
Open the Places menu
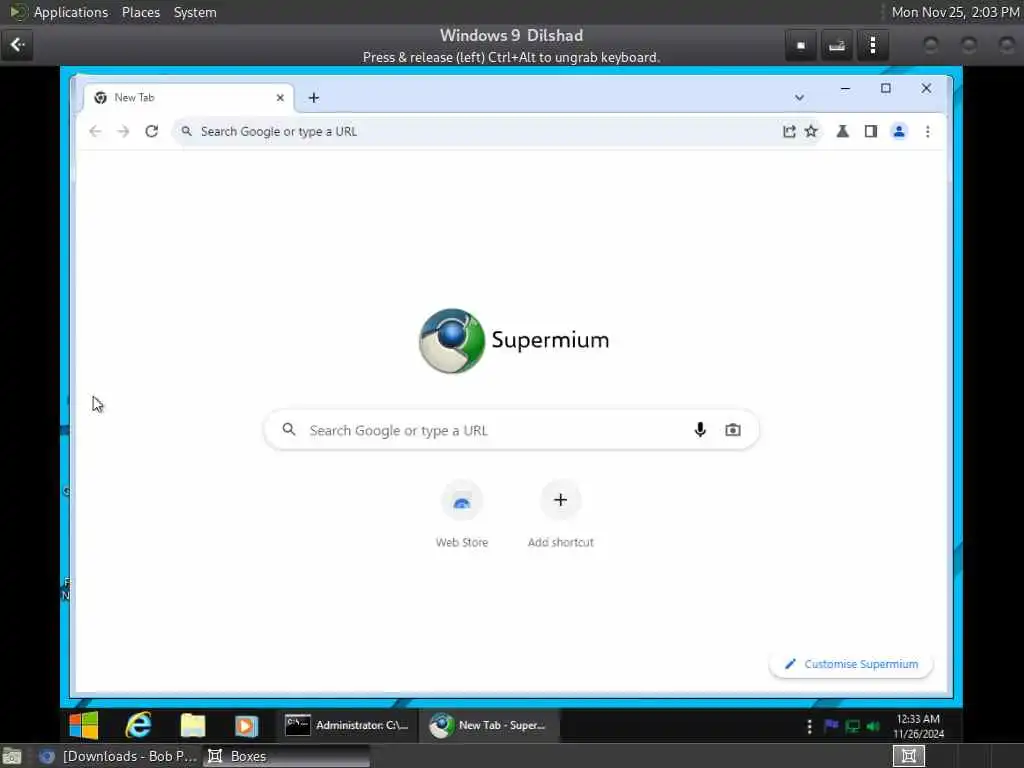pyautogui.click(x=141, y=12)
